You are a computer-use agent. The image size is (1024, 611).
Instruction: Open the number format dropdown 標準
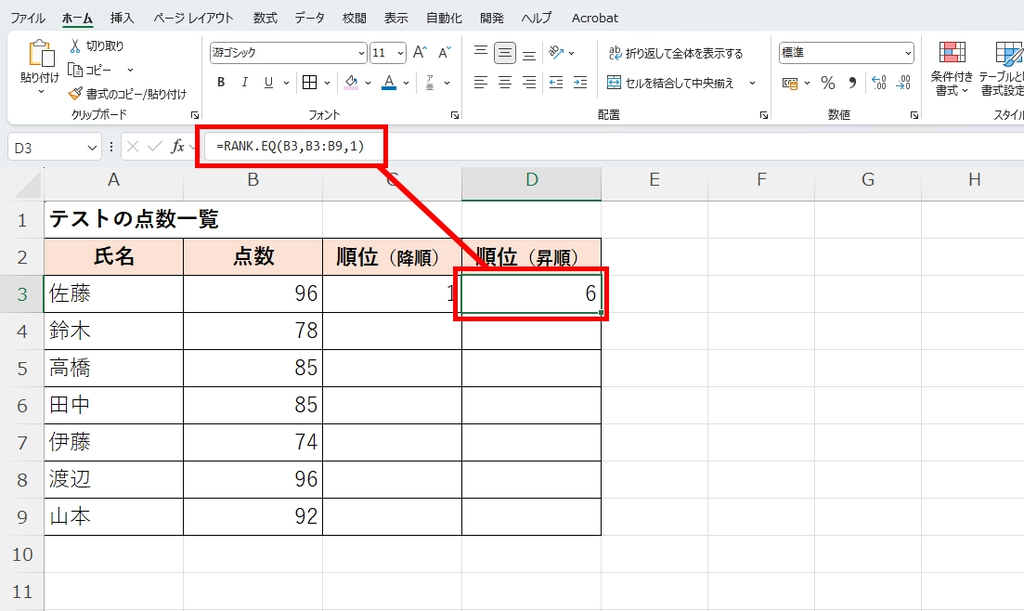click(908, 53)
